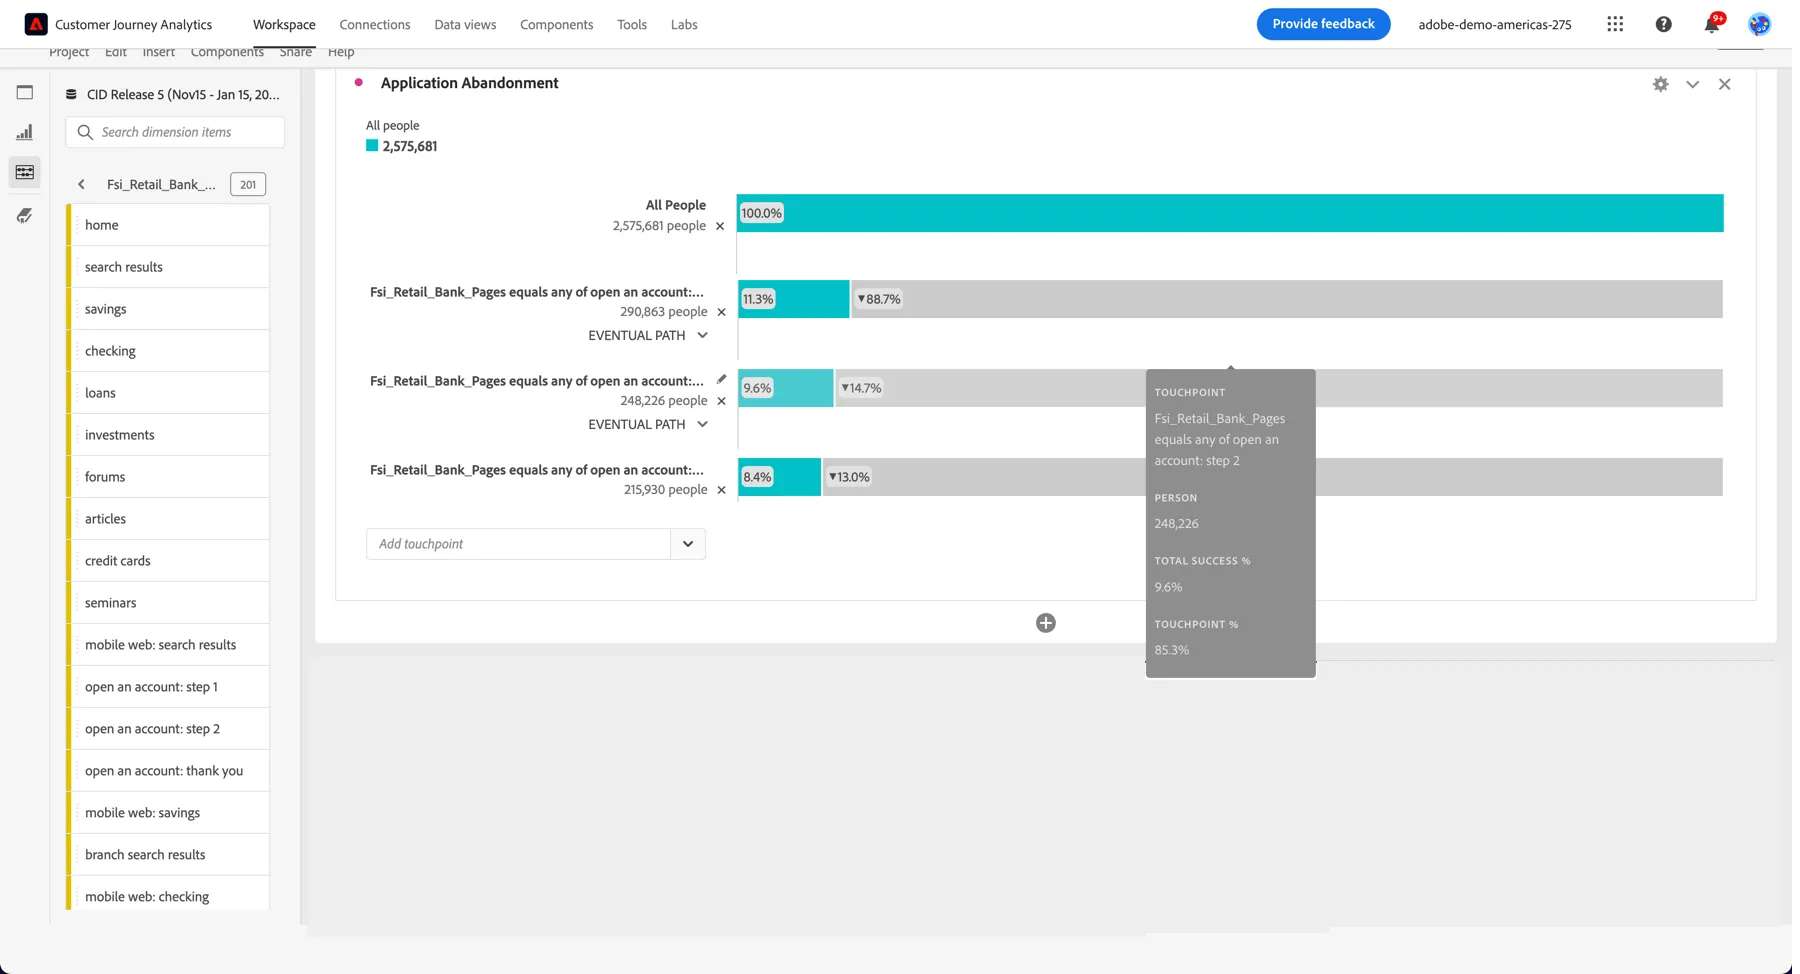Show the Panels rail icon
Viewport: 1800px width, 974px height.
tap(25, 93)
